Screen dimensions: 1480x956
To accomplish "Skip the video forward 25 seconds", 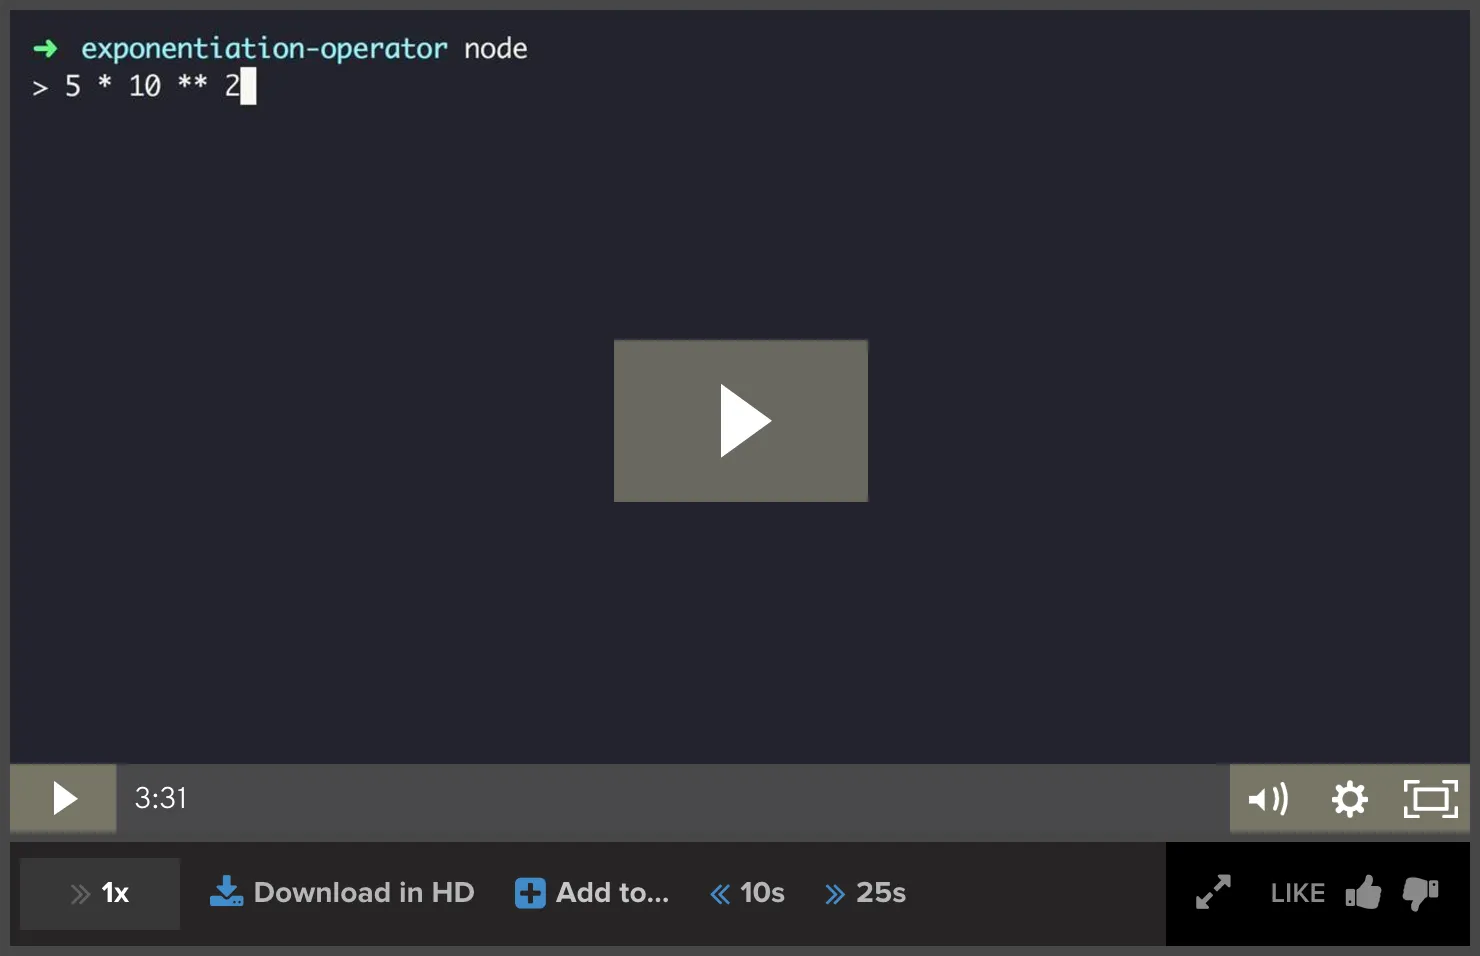I will (866, 893).
